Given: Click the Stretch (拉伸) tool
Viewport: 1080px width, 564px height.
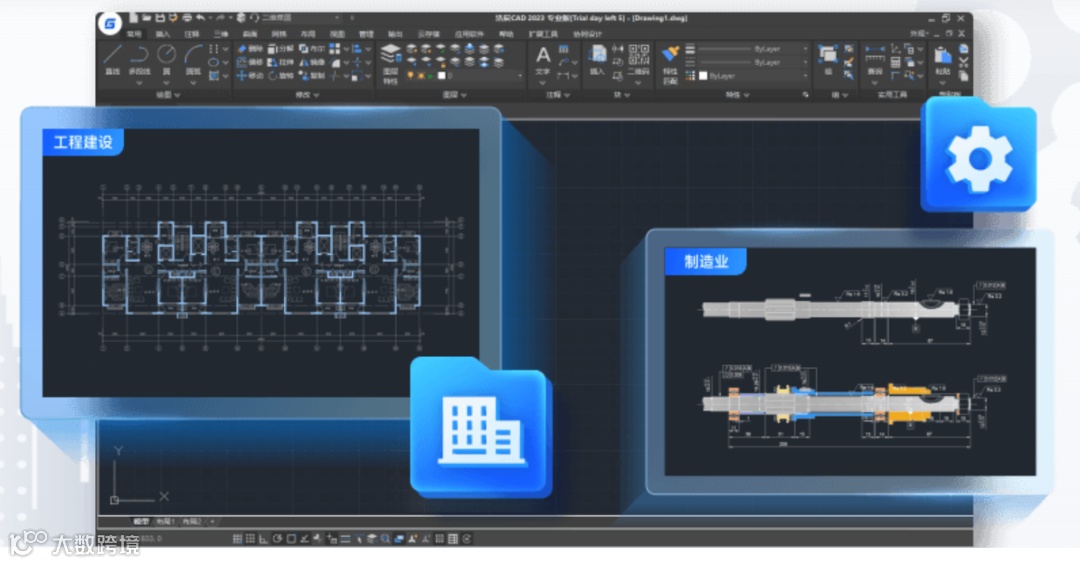Looking at the screenshot, I should pos(281,62).
